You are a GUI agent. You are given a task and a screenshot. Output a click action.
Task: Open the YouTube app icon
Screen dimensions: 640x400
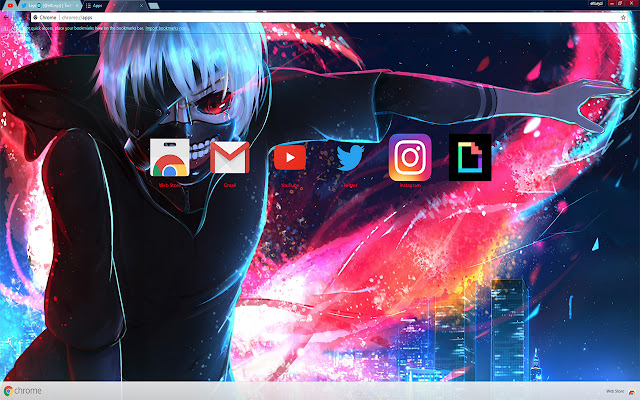coord(290,157)
